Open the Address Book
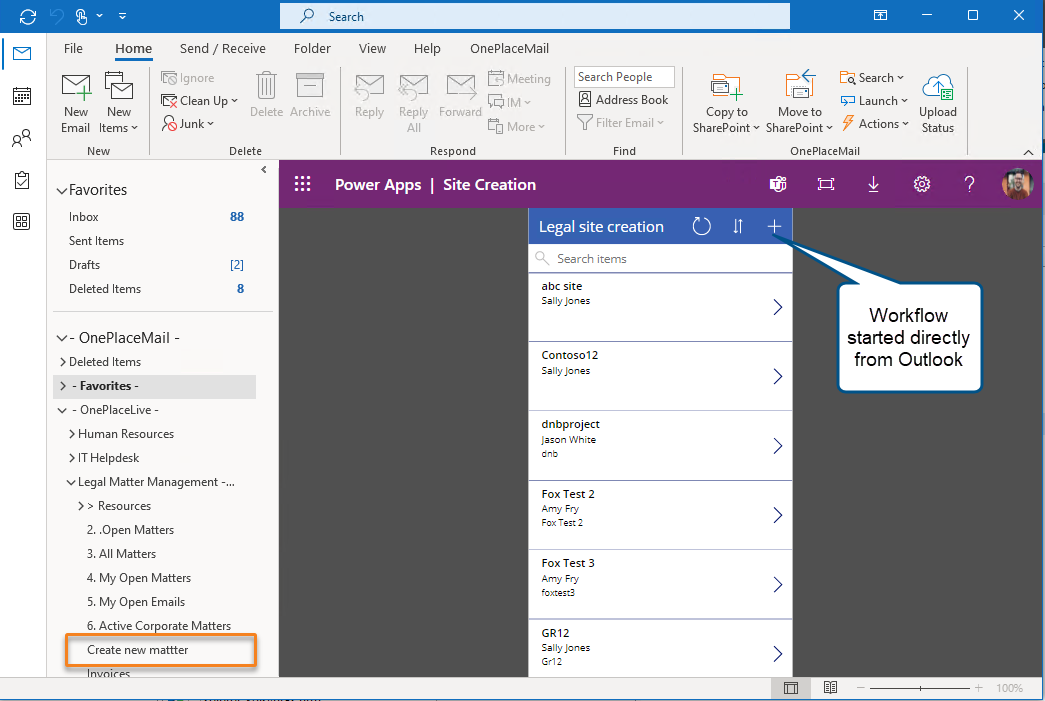This screenshot has height=701, width=1045. pyautogui.click(x=623, y=100)
